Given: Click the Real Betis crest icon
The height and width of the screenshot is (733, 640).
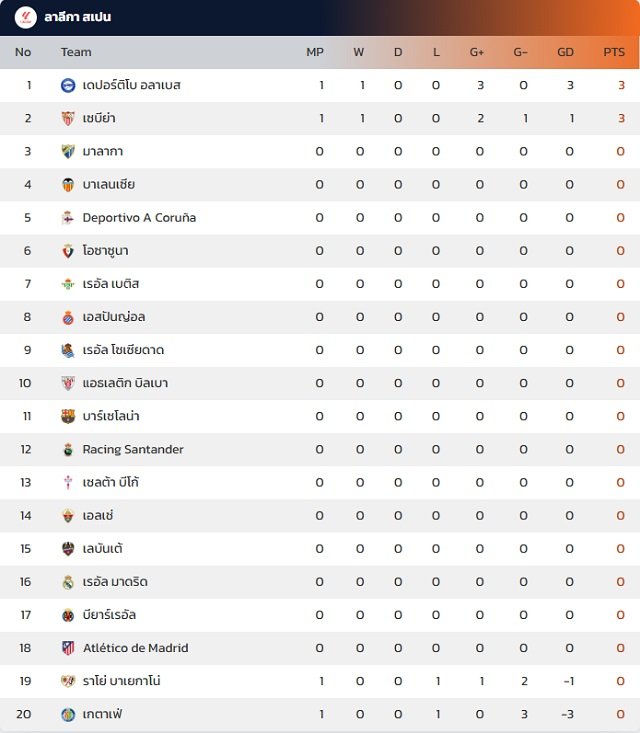Looking at the screenshot, I should 68,284.
